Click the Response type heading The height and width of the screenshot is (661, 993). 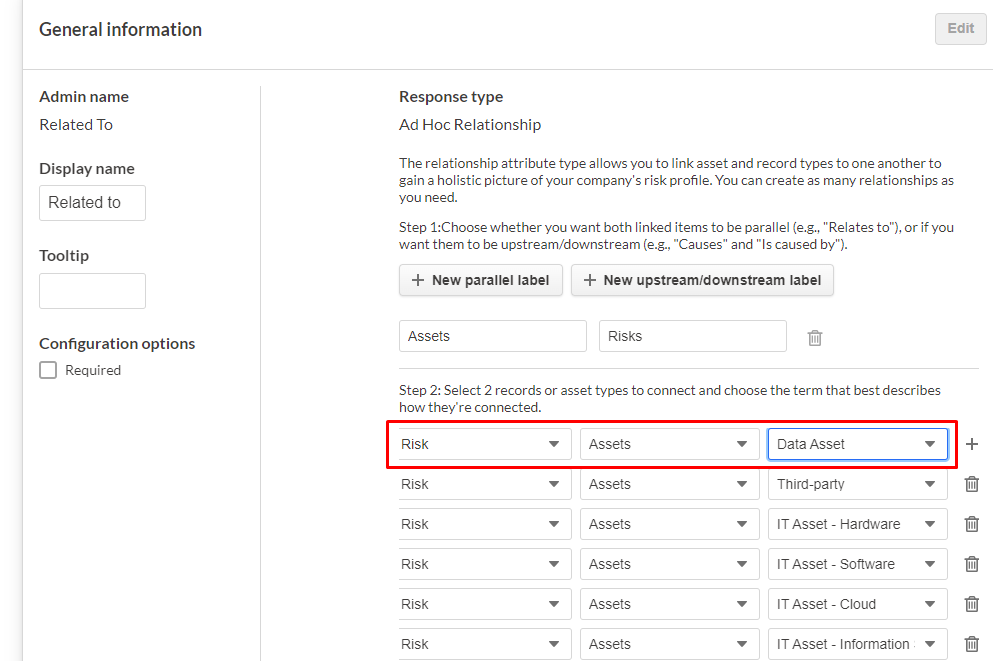click(451, 97)
